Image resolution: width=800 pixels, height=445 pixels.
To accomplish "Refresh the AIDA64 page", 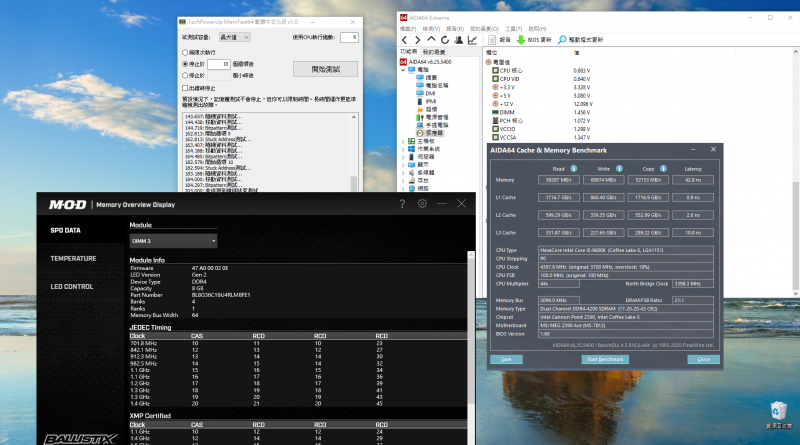I will click(x=445, y=40).
